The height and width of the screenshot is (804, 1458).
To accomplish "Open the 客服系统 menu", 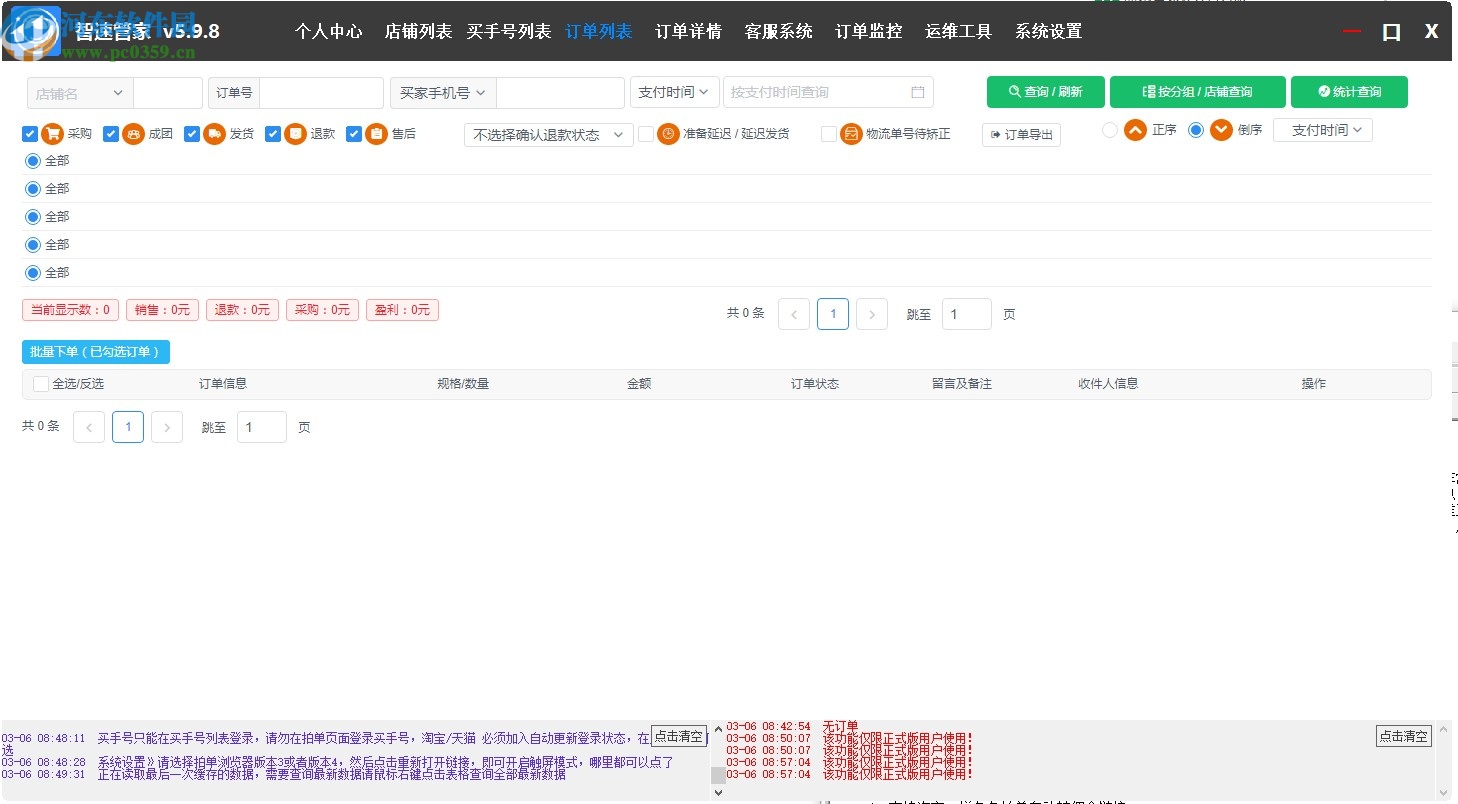I will pyautogui.click(x=778, y=31).
